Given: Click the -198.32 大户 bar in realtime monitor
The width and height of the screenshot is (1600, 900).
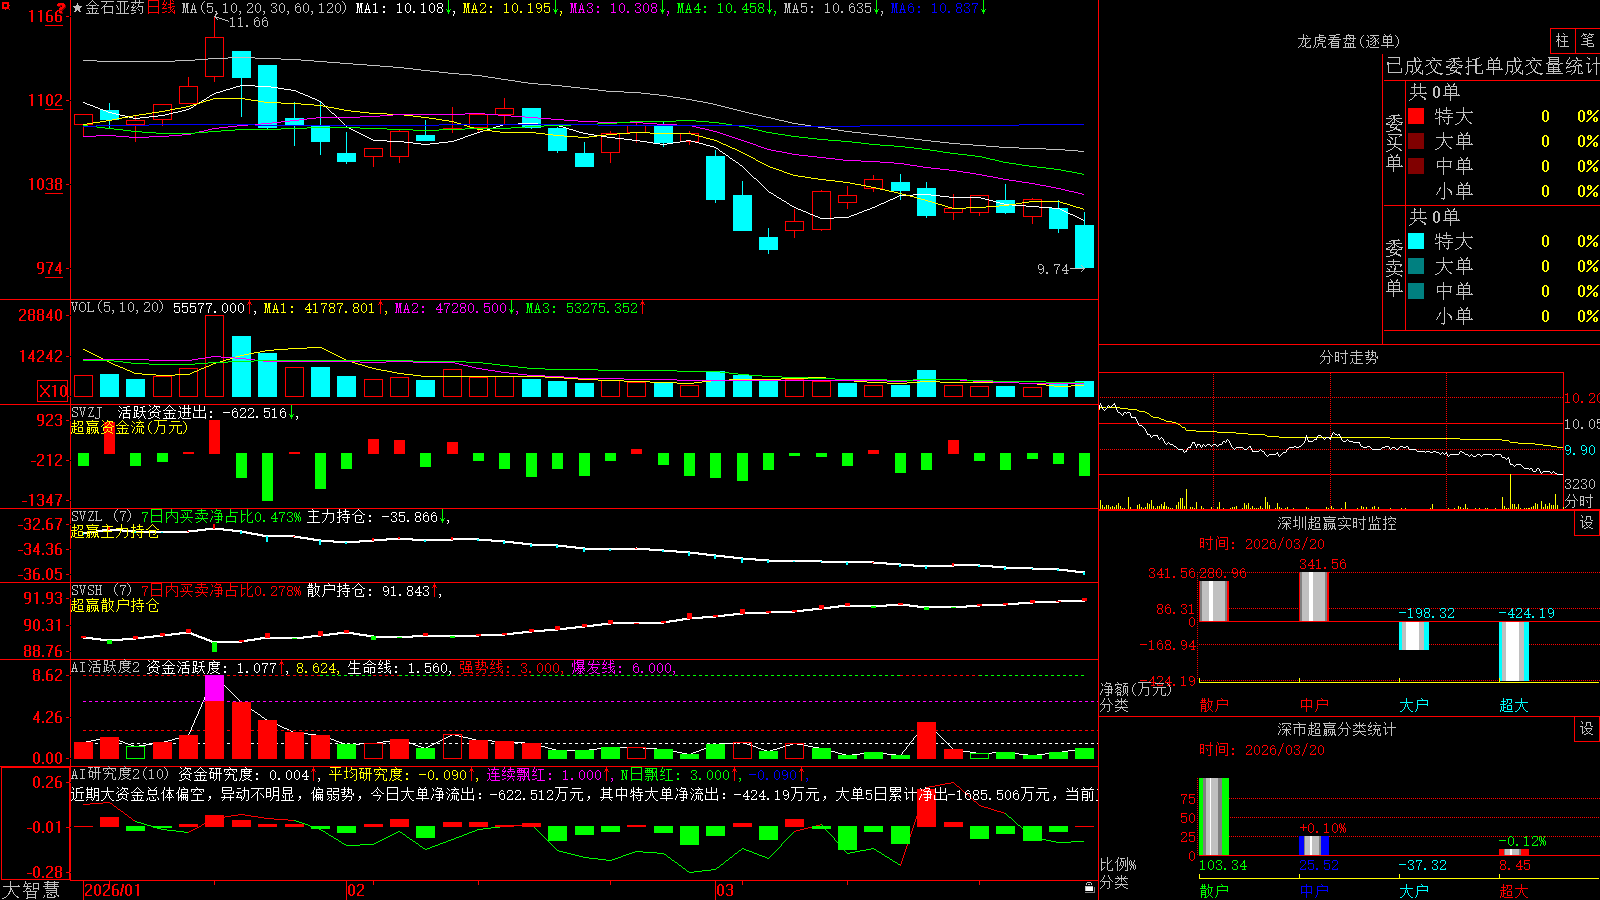Looking at the screenshot, I should 1414,636.
